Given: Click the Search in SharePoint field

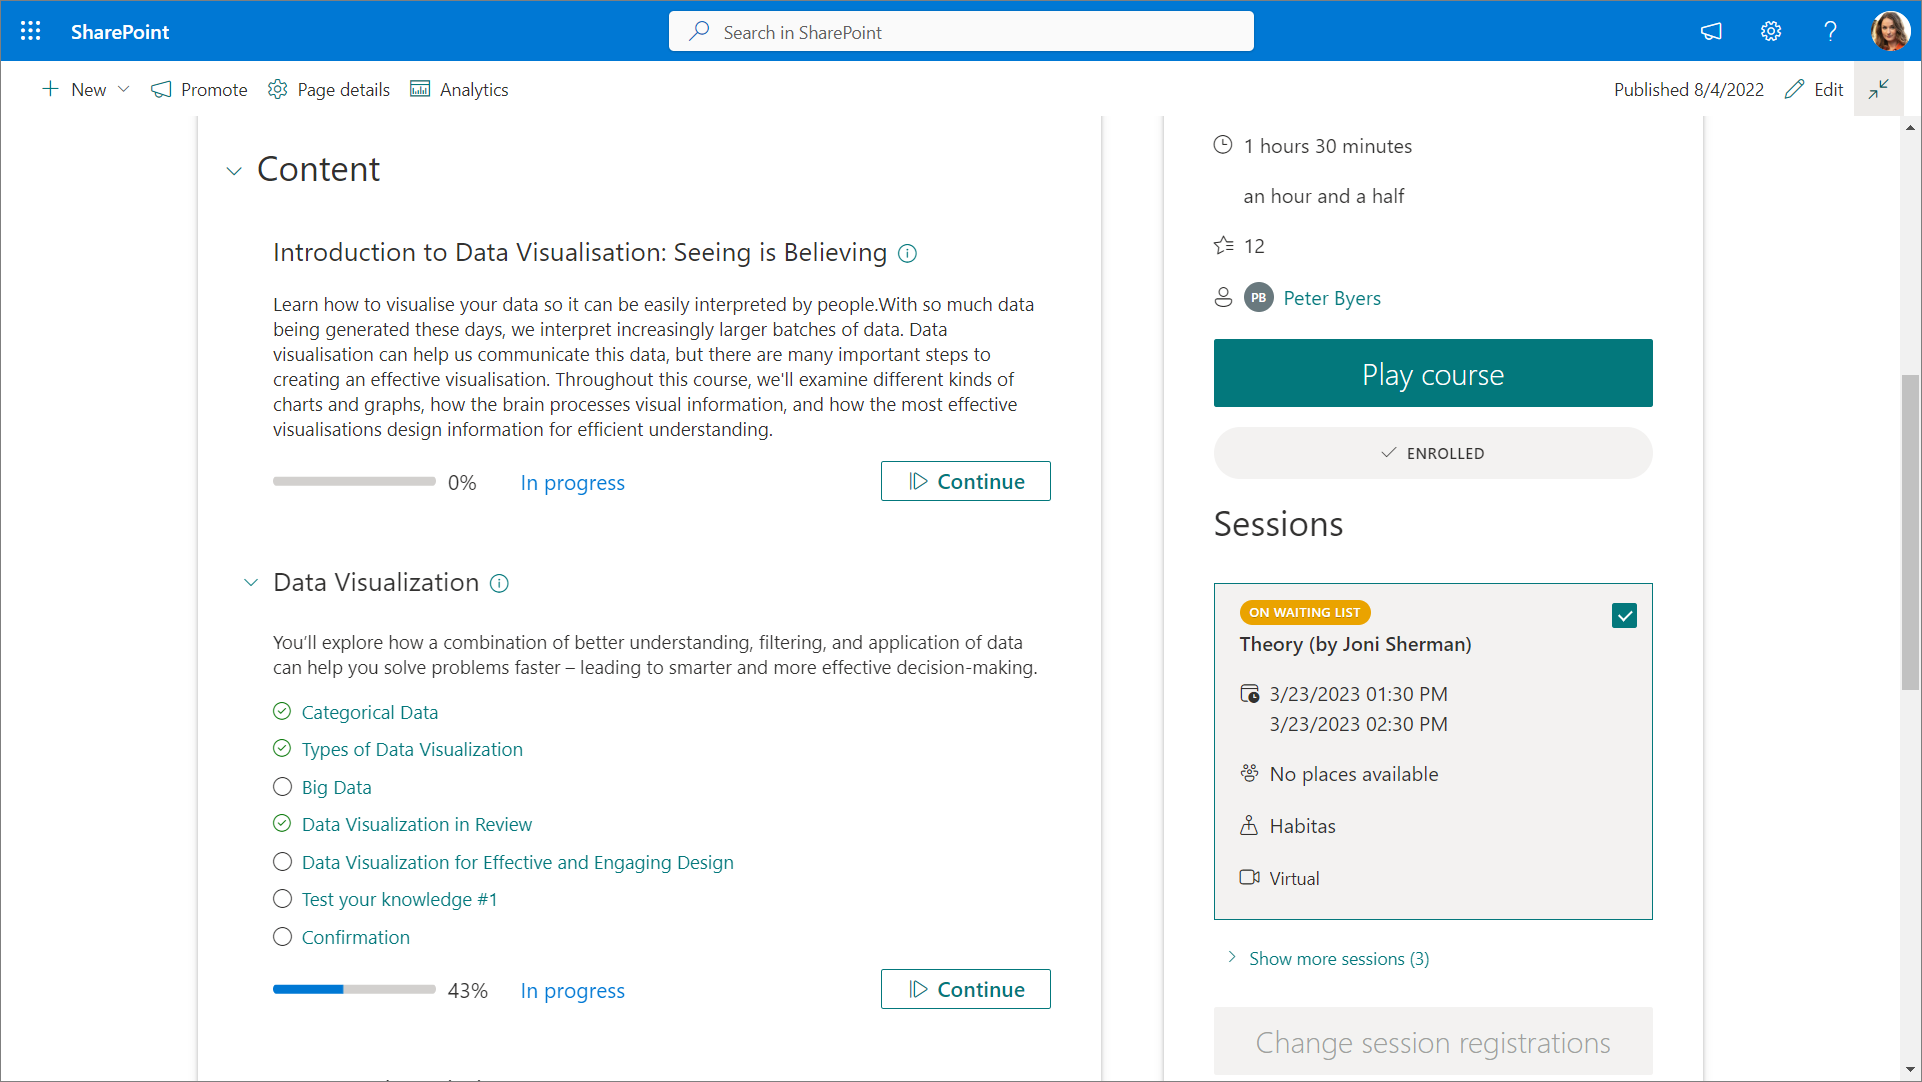Looking at the screenshot, I should (960, 32).
